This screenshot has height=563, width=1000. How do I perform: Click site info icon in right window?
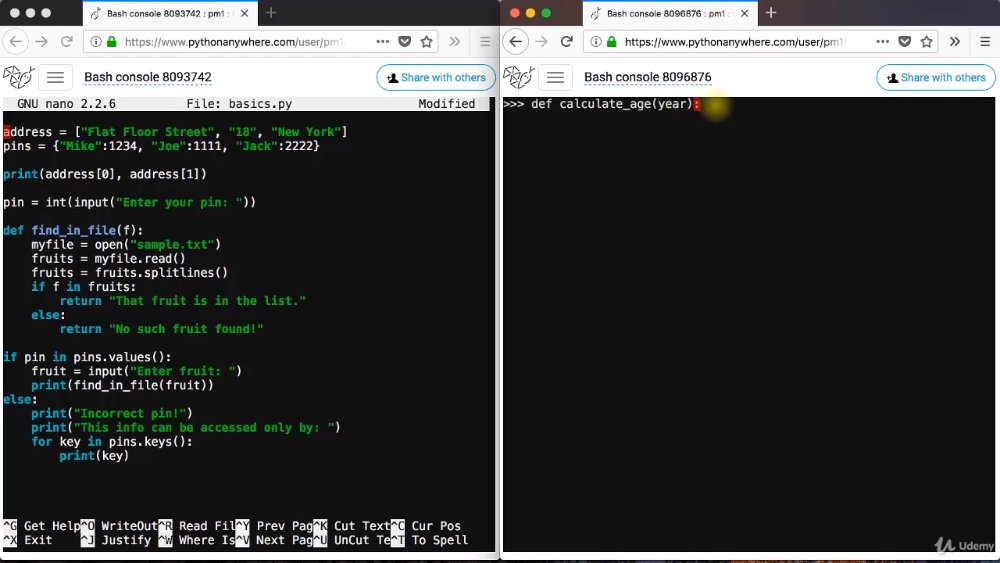coord(596,41)
